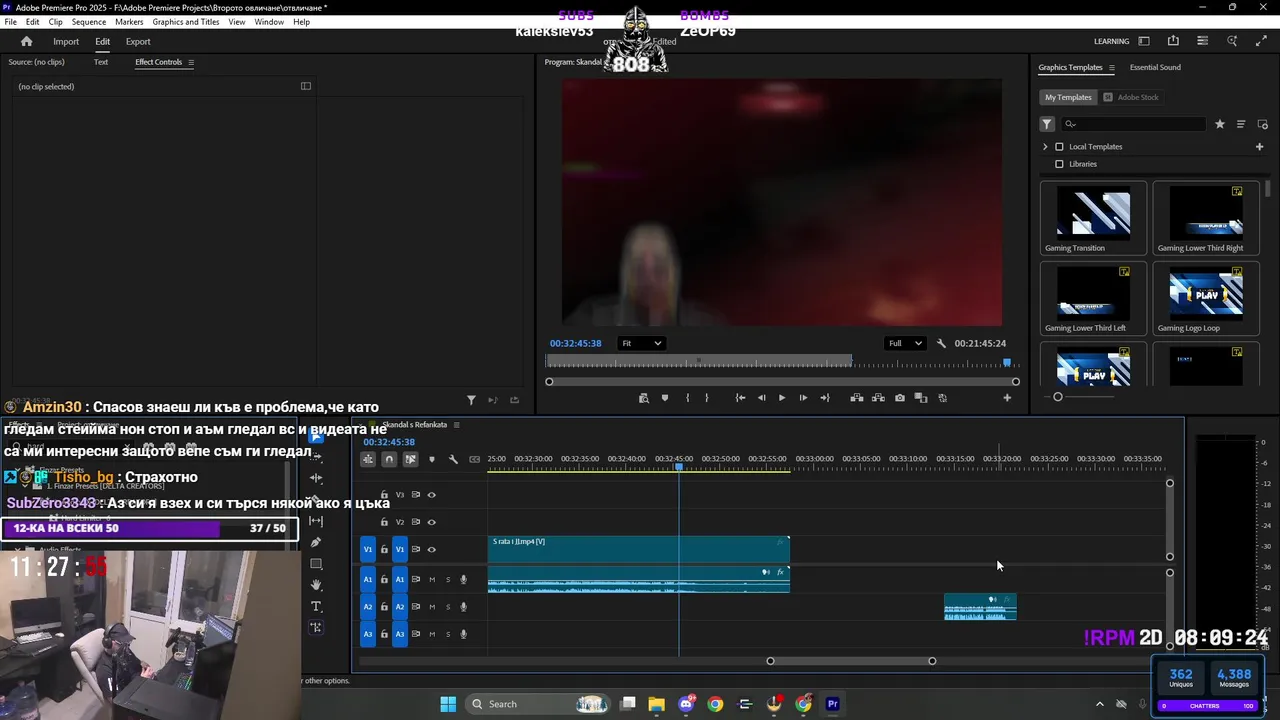Solo audio track A2
Image resolution: width=1280 pixels, height=720 pixels.
pyautogui.click(x=448, y=607)
